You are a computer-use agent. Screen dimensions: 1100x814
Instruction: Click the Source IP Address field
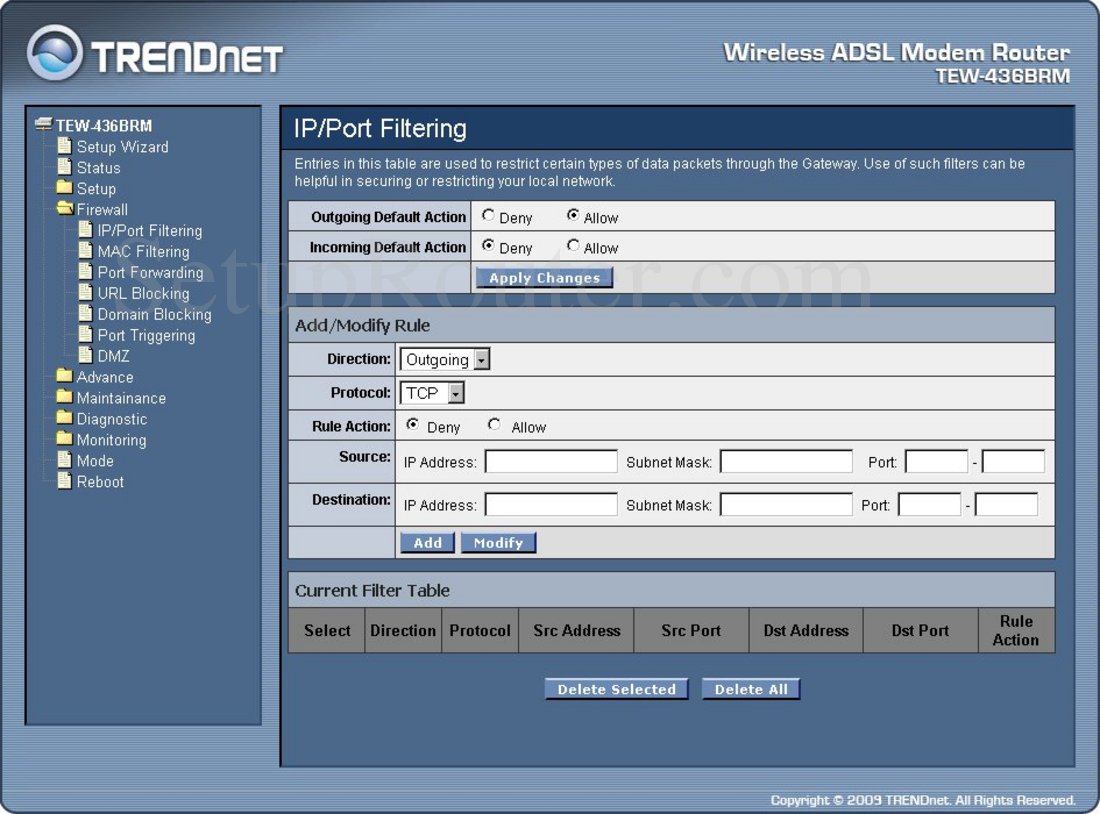point(550,460)
